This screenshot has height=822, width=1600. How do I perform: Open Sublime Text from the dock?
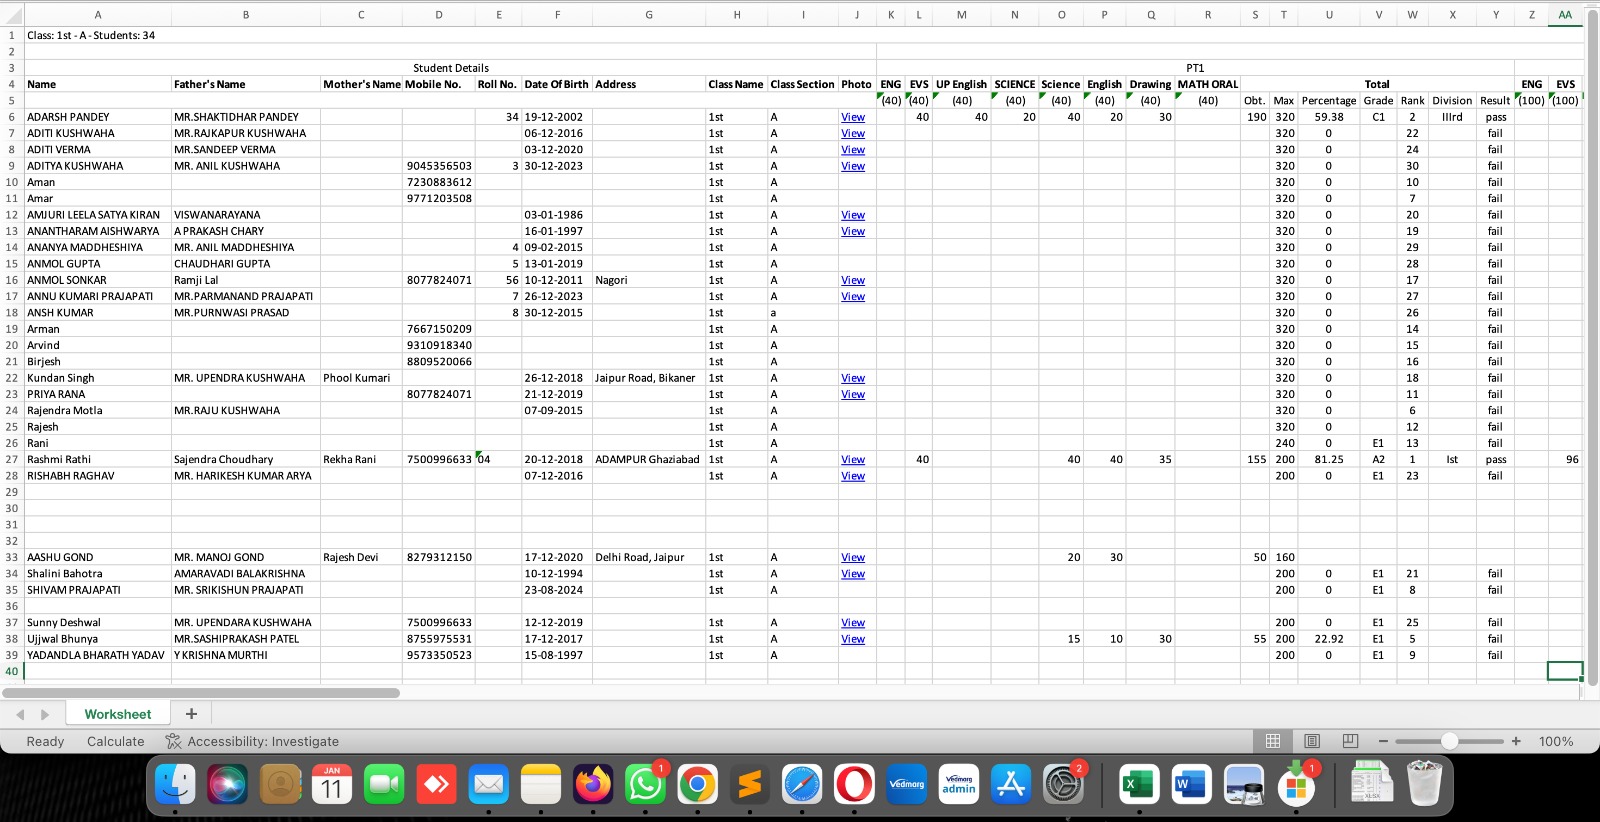(749, 785)
